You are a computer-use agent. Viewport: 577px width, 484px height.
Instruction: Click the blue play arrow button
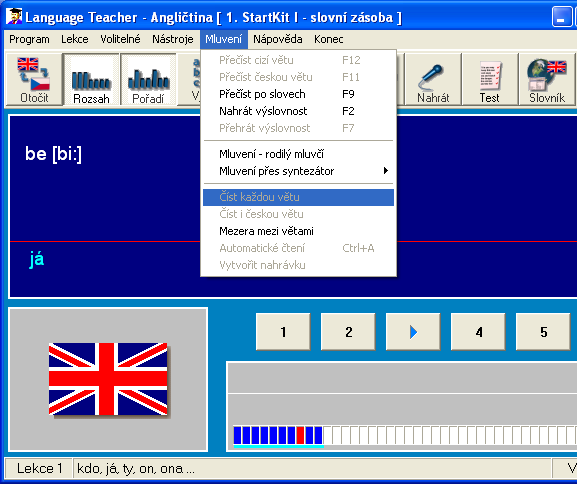coord(413,332)
